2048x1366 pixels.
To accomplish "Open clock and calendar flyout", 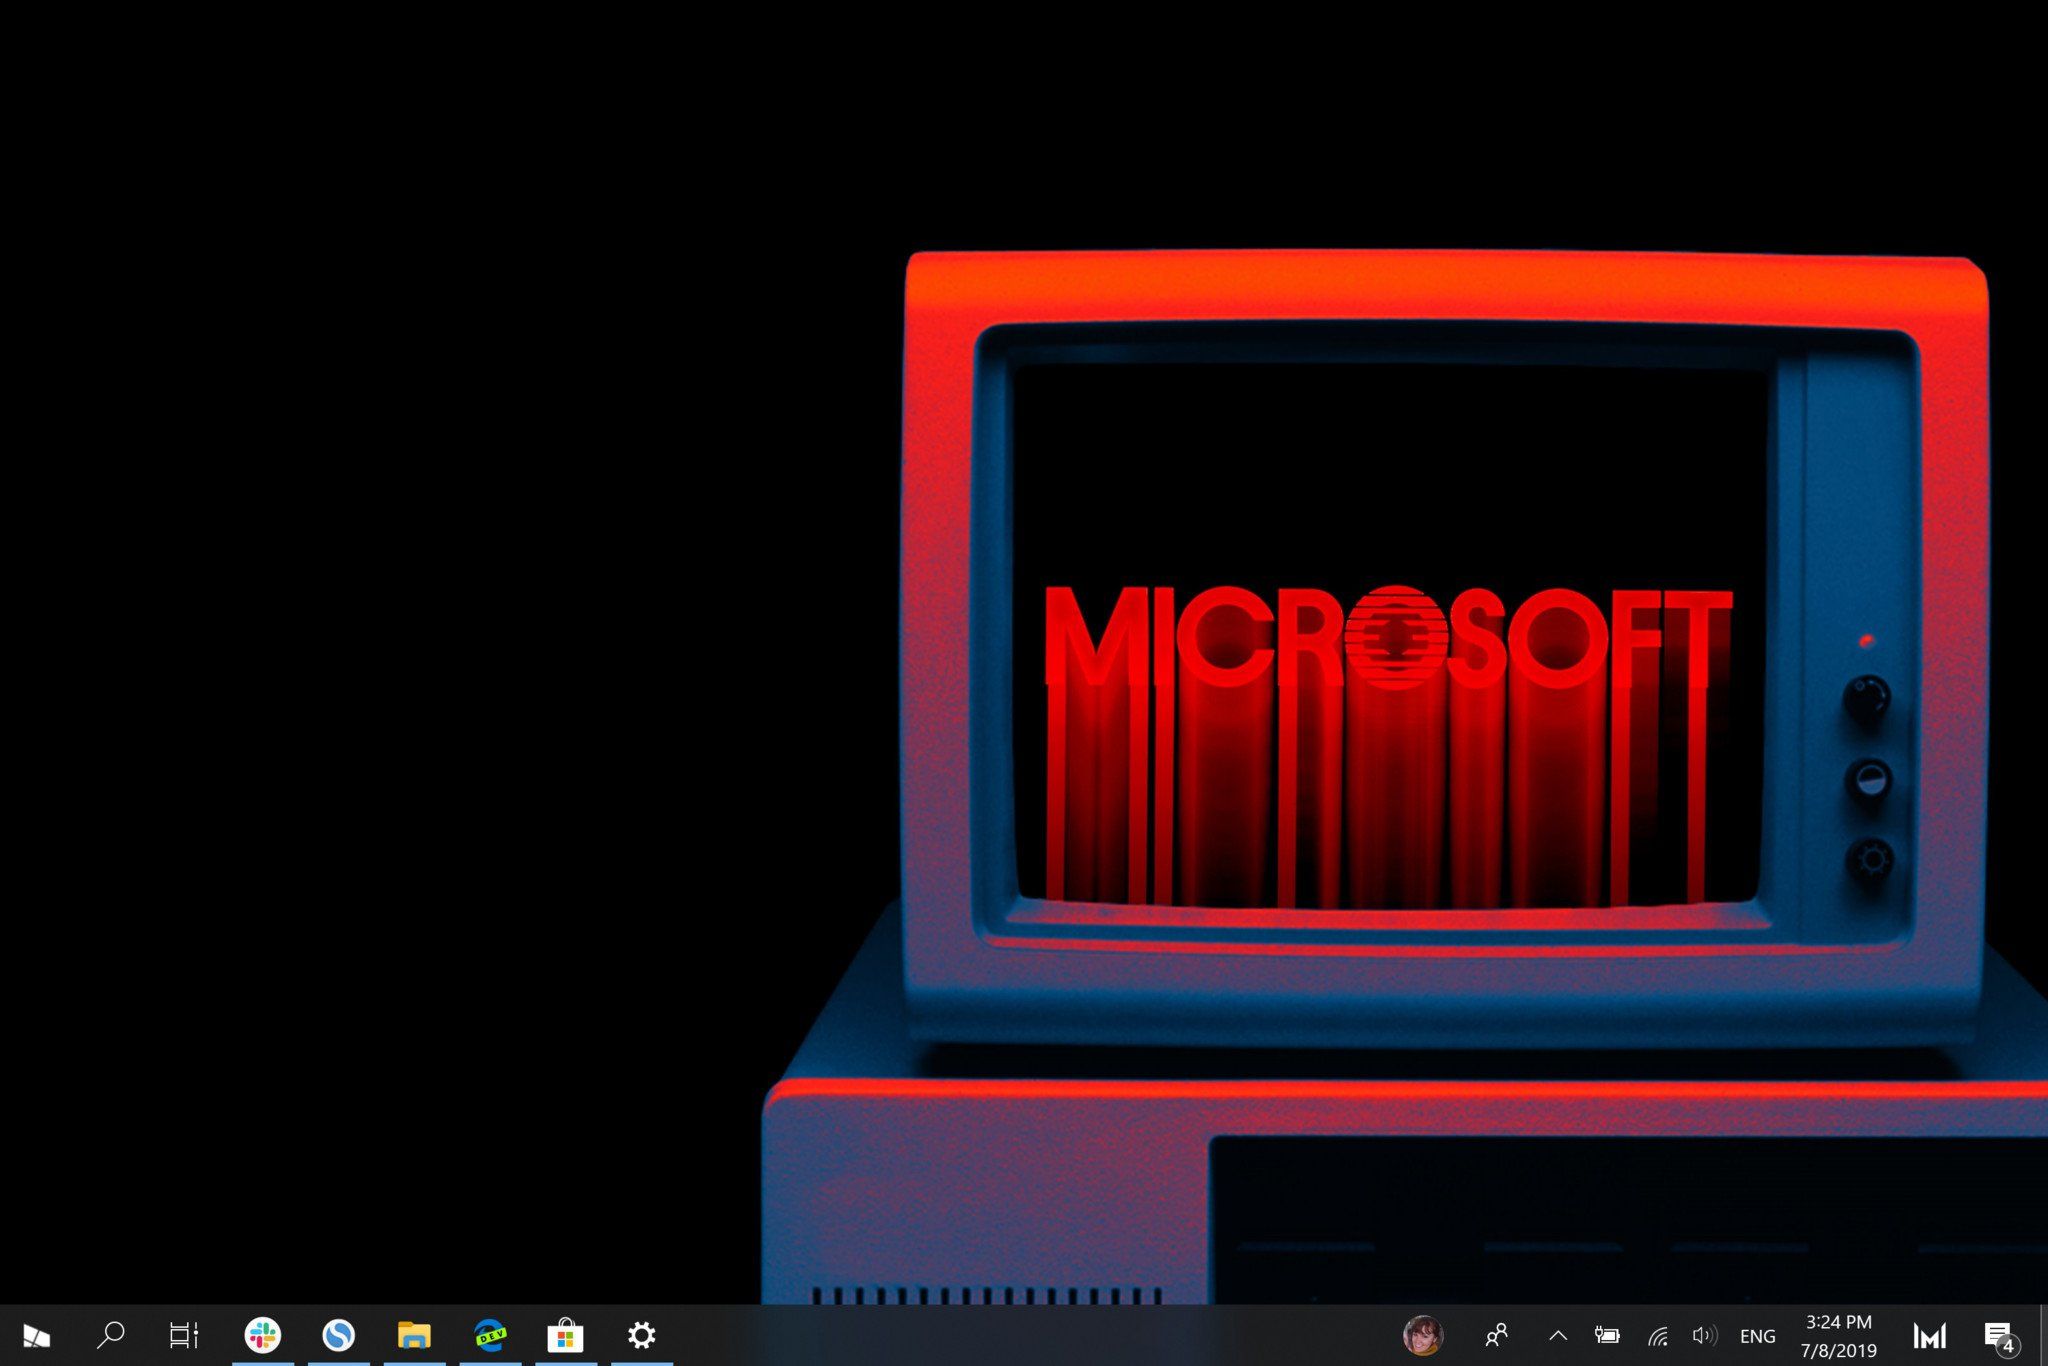I will click(x=1838, y=1336).
